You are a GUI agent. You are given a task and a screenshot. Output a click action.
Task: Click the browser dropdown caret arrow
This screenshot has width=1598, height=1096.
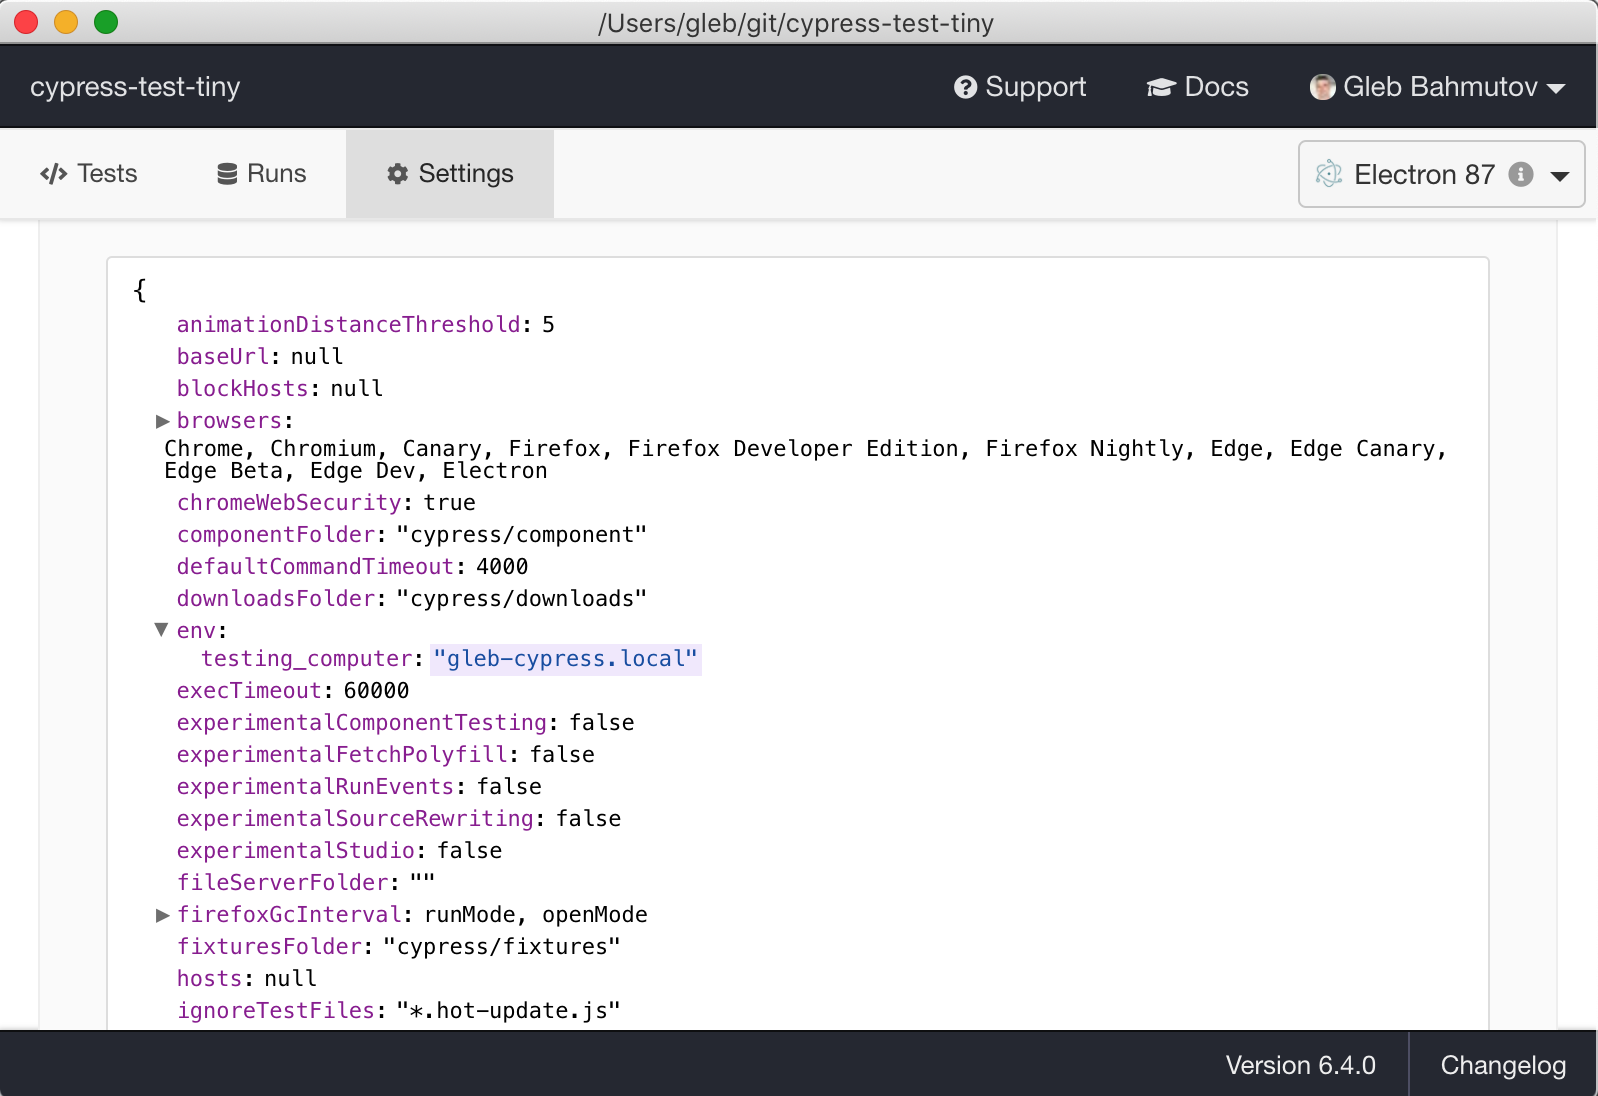1560,176
